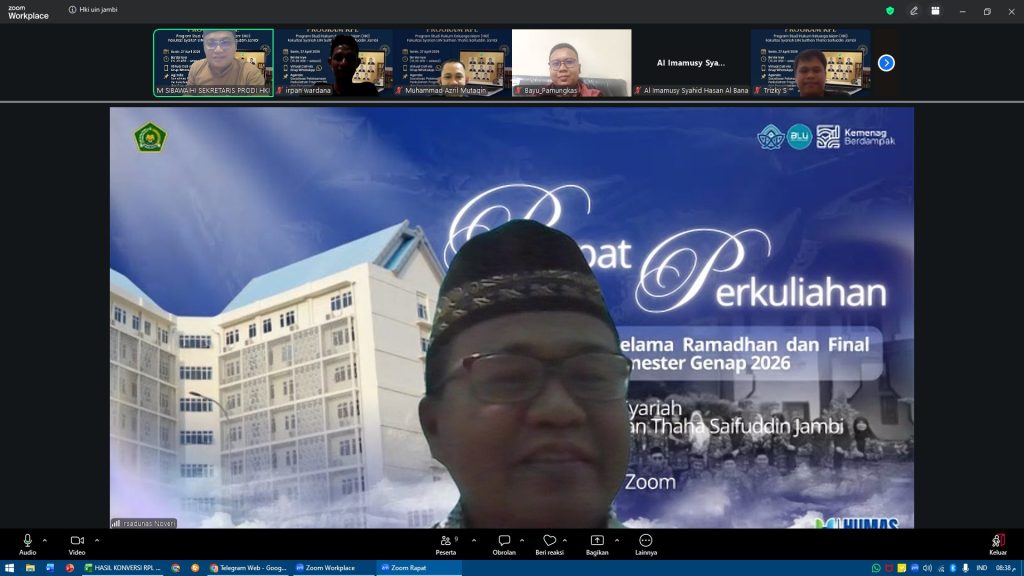The image size is (1024, 576).
Task: Open the annotation pen icon in title bar
Action: pyautogui.click(x=913, y=11)
